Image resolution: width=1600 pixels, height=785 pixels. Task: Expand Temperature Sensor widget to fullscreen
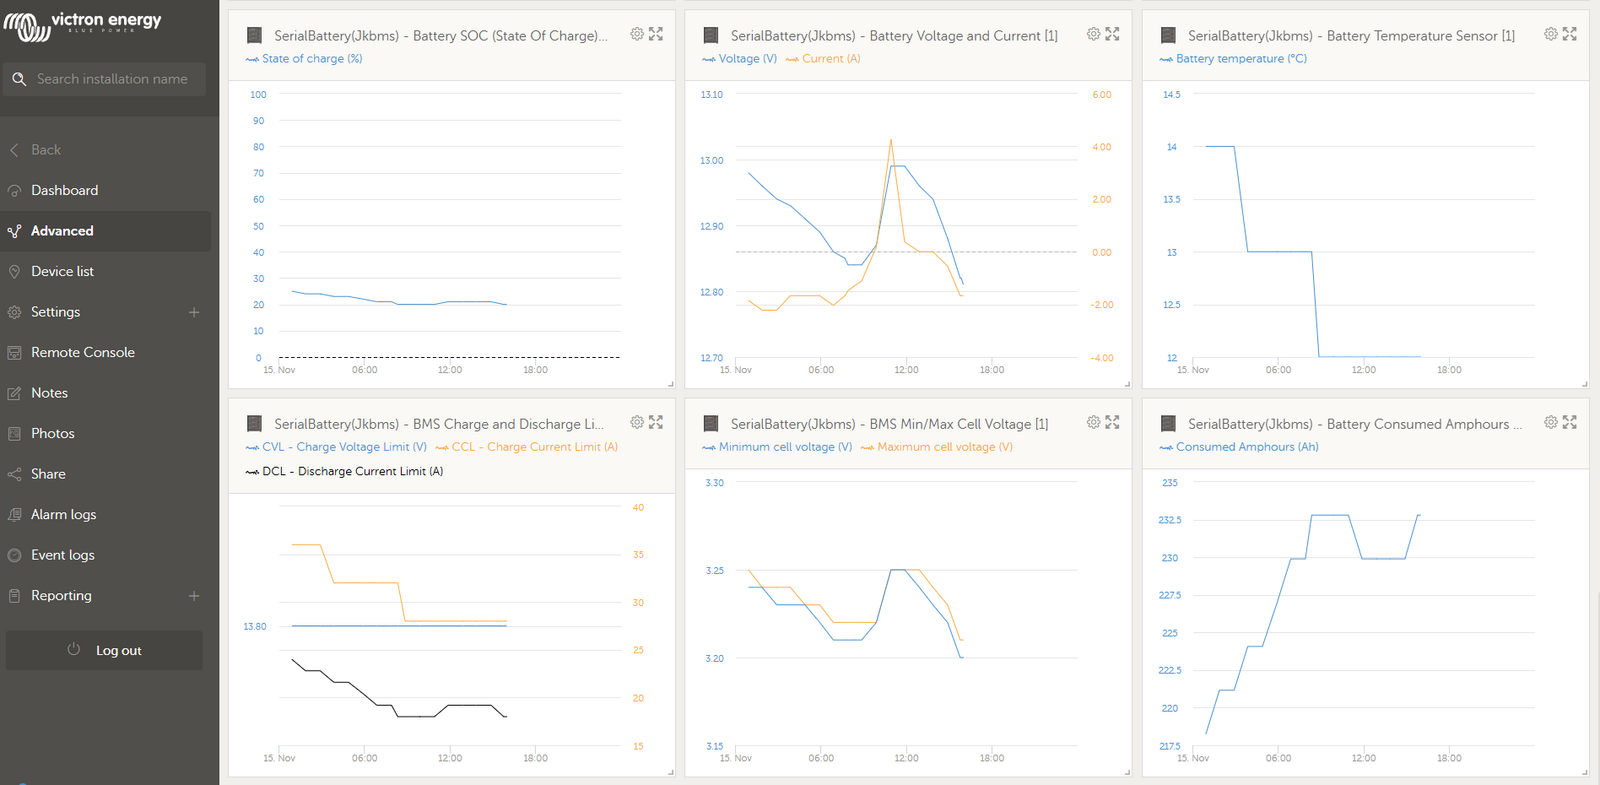(x=1570, y=34)
